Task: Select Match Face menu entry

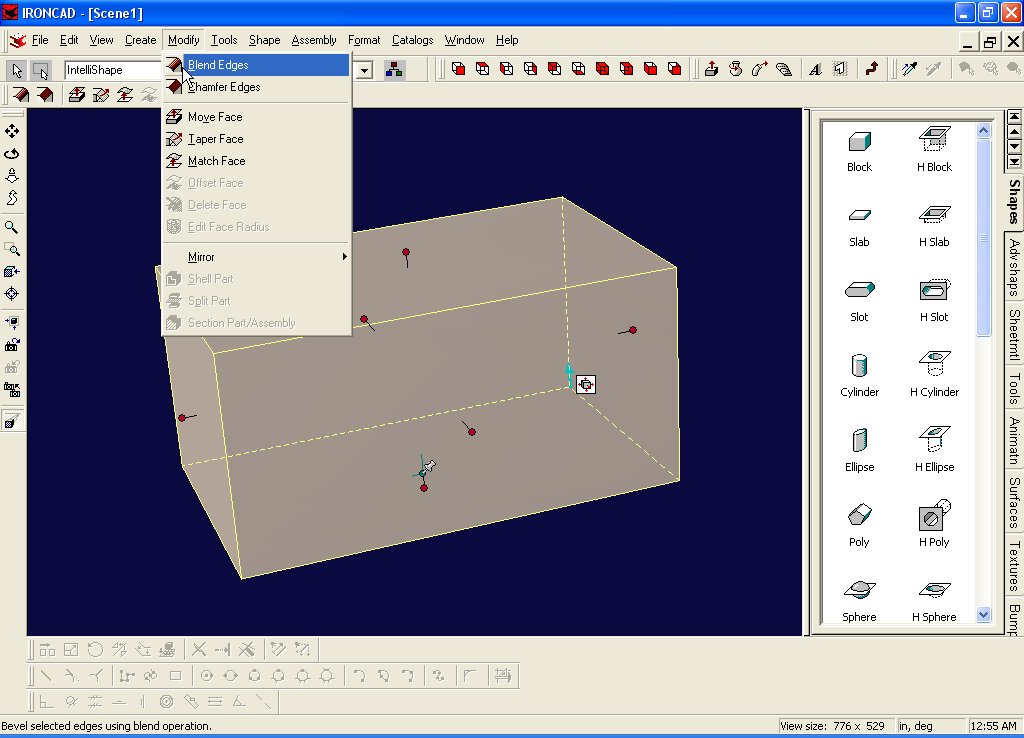Action: [x=256, y=161]
